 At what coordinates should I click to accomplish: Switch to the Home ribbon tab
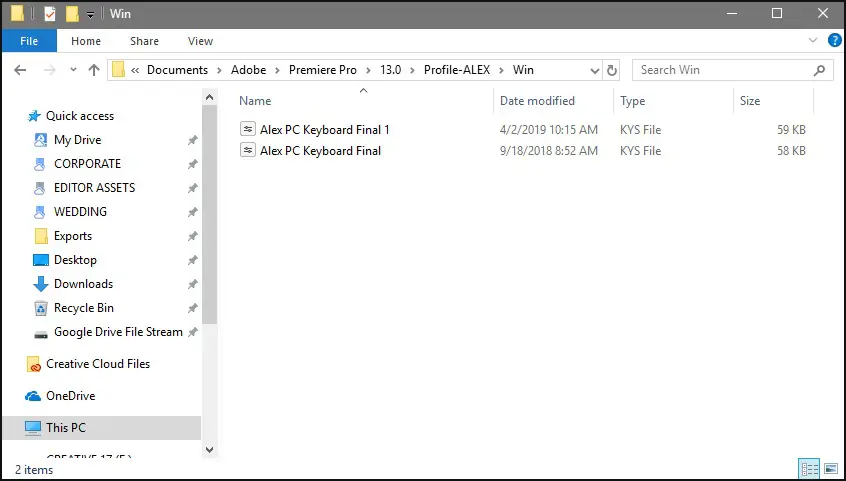(x=86, y=41)
